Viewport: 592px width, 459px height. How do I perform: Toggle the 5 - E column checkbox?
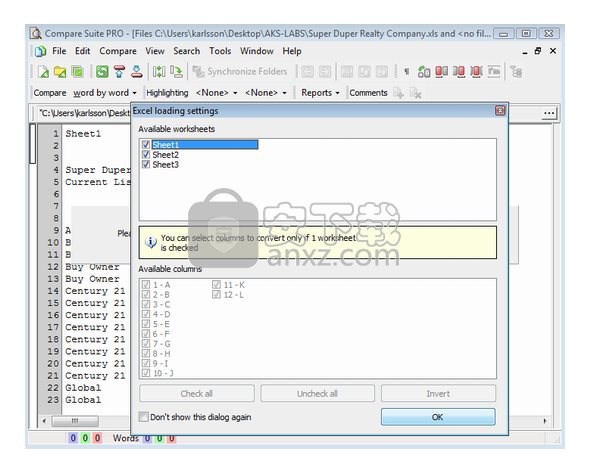pos(146,324)
